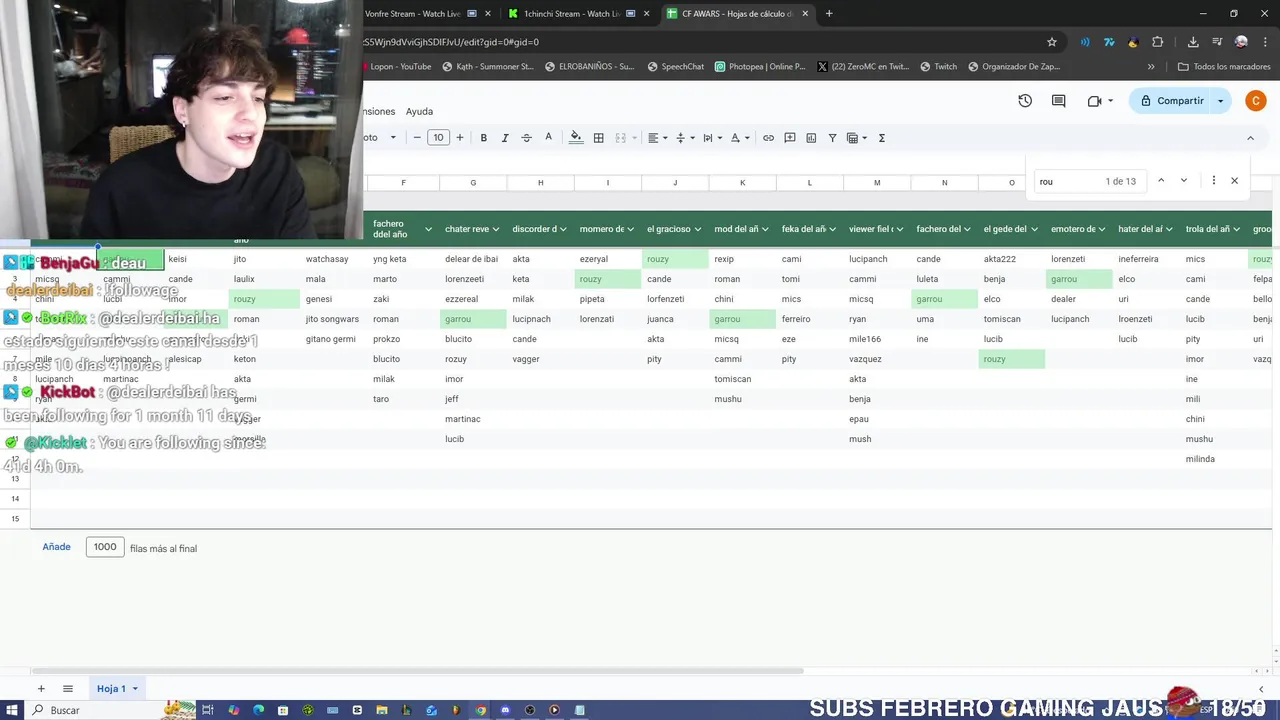Open the borders tool

tap(599, 138)
